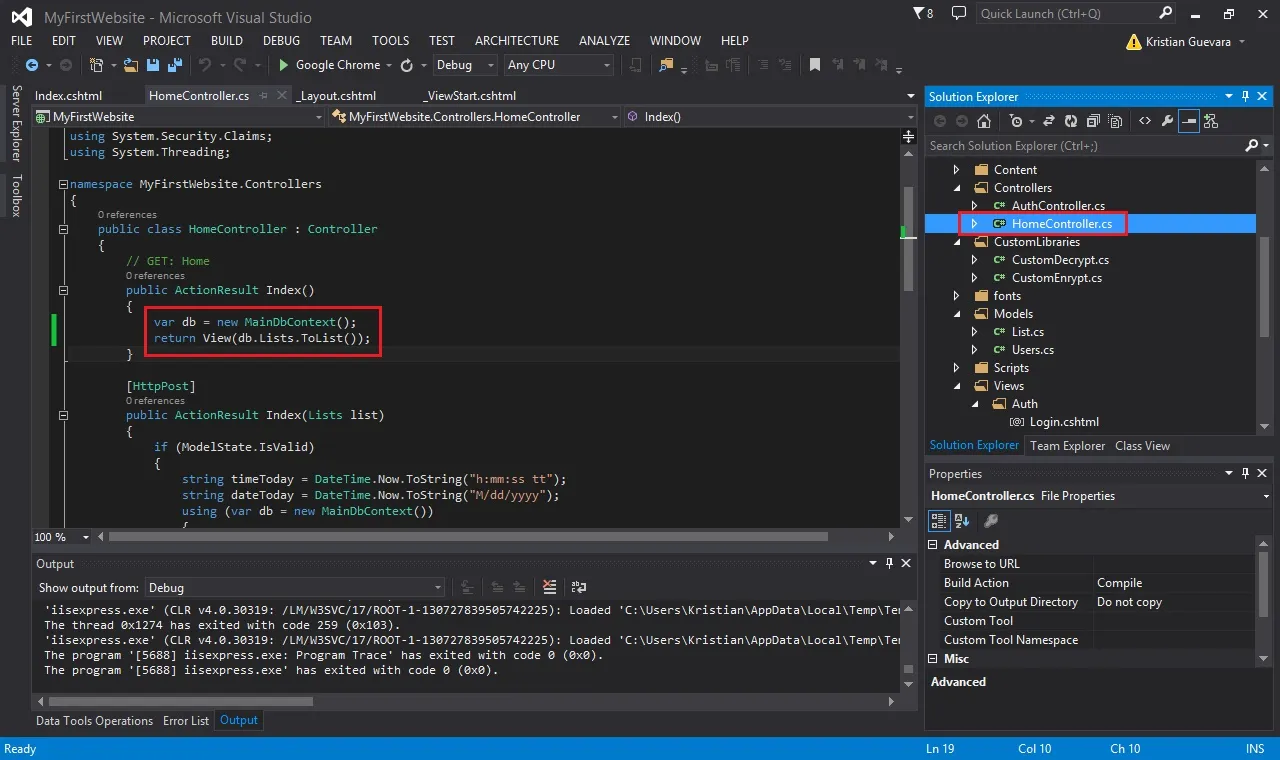Toggle Show All Files in Solution Explorer
Viewport: 1280px width, 760px height.
click(1115, 121)
